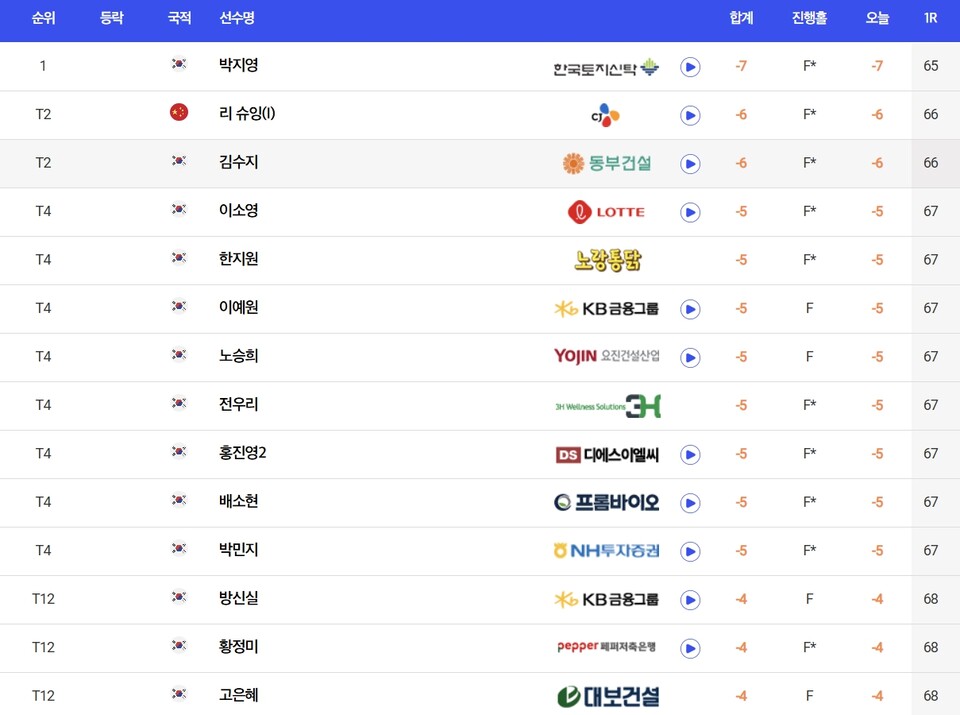
Task: Click the 한국토지신탁 sponsor logo
Action: 606,68
